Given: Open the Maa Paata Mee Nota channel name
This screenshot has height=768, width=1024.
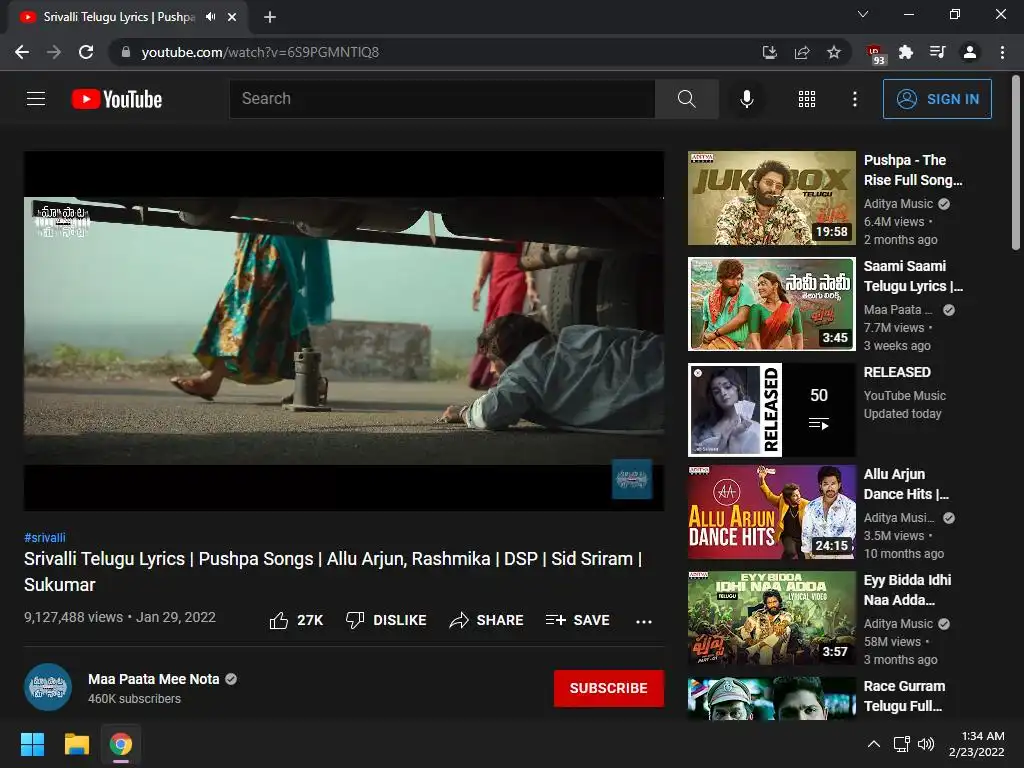Looking at the screenshot, I should pos(153,679).
